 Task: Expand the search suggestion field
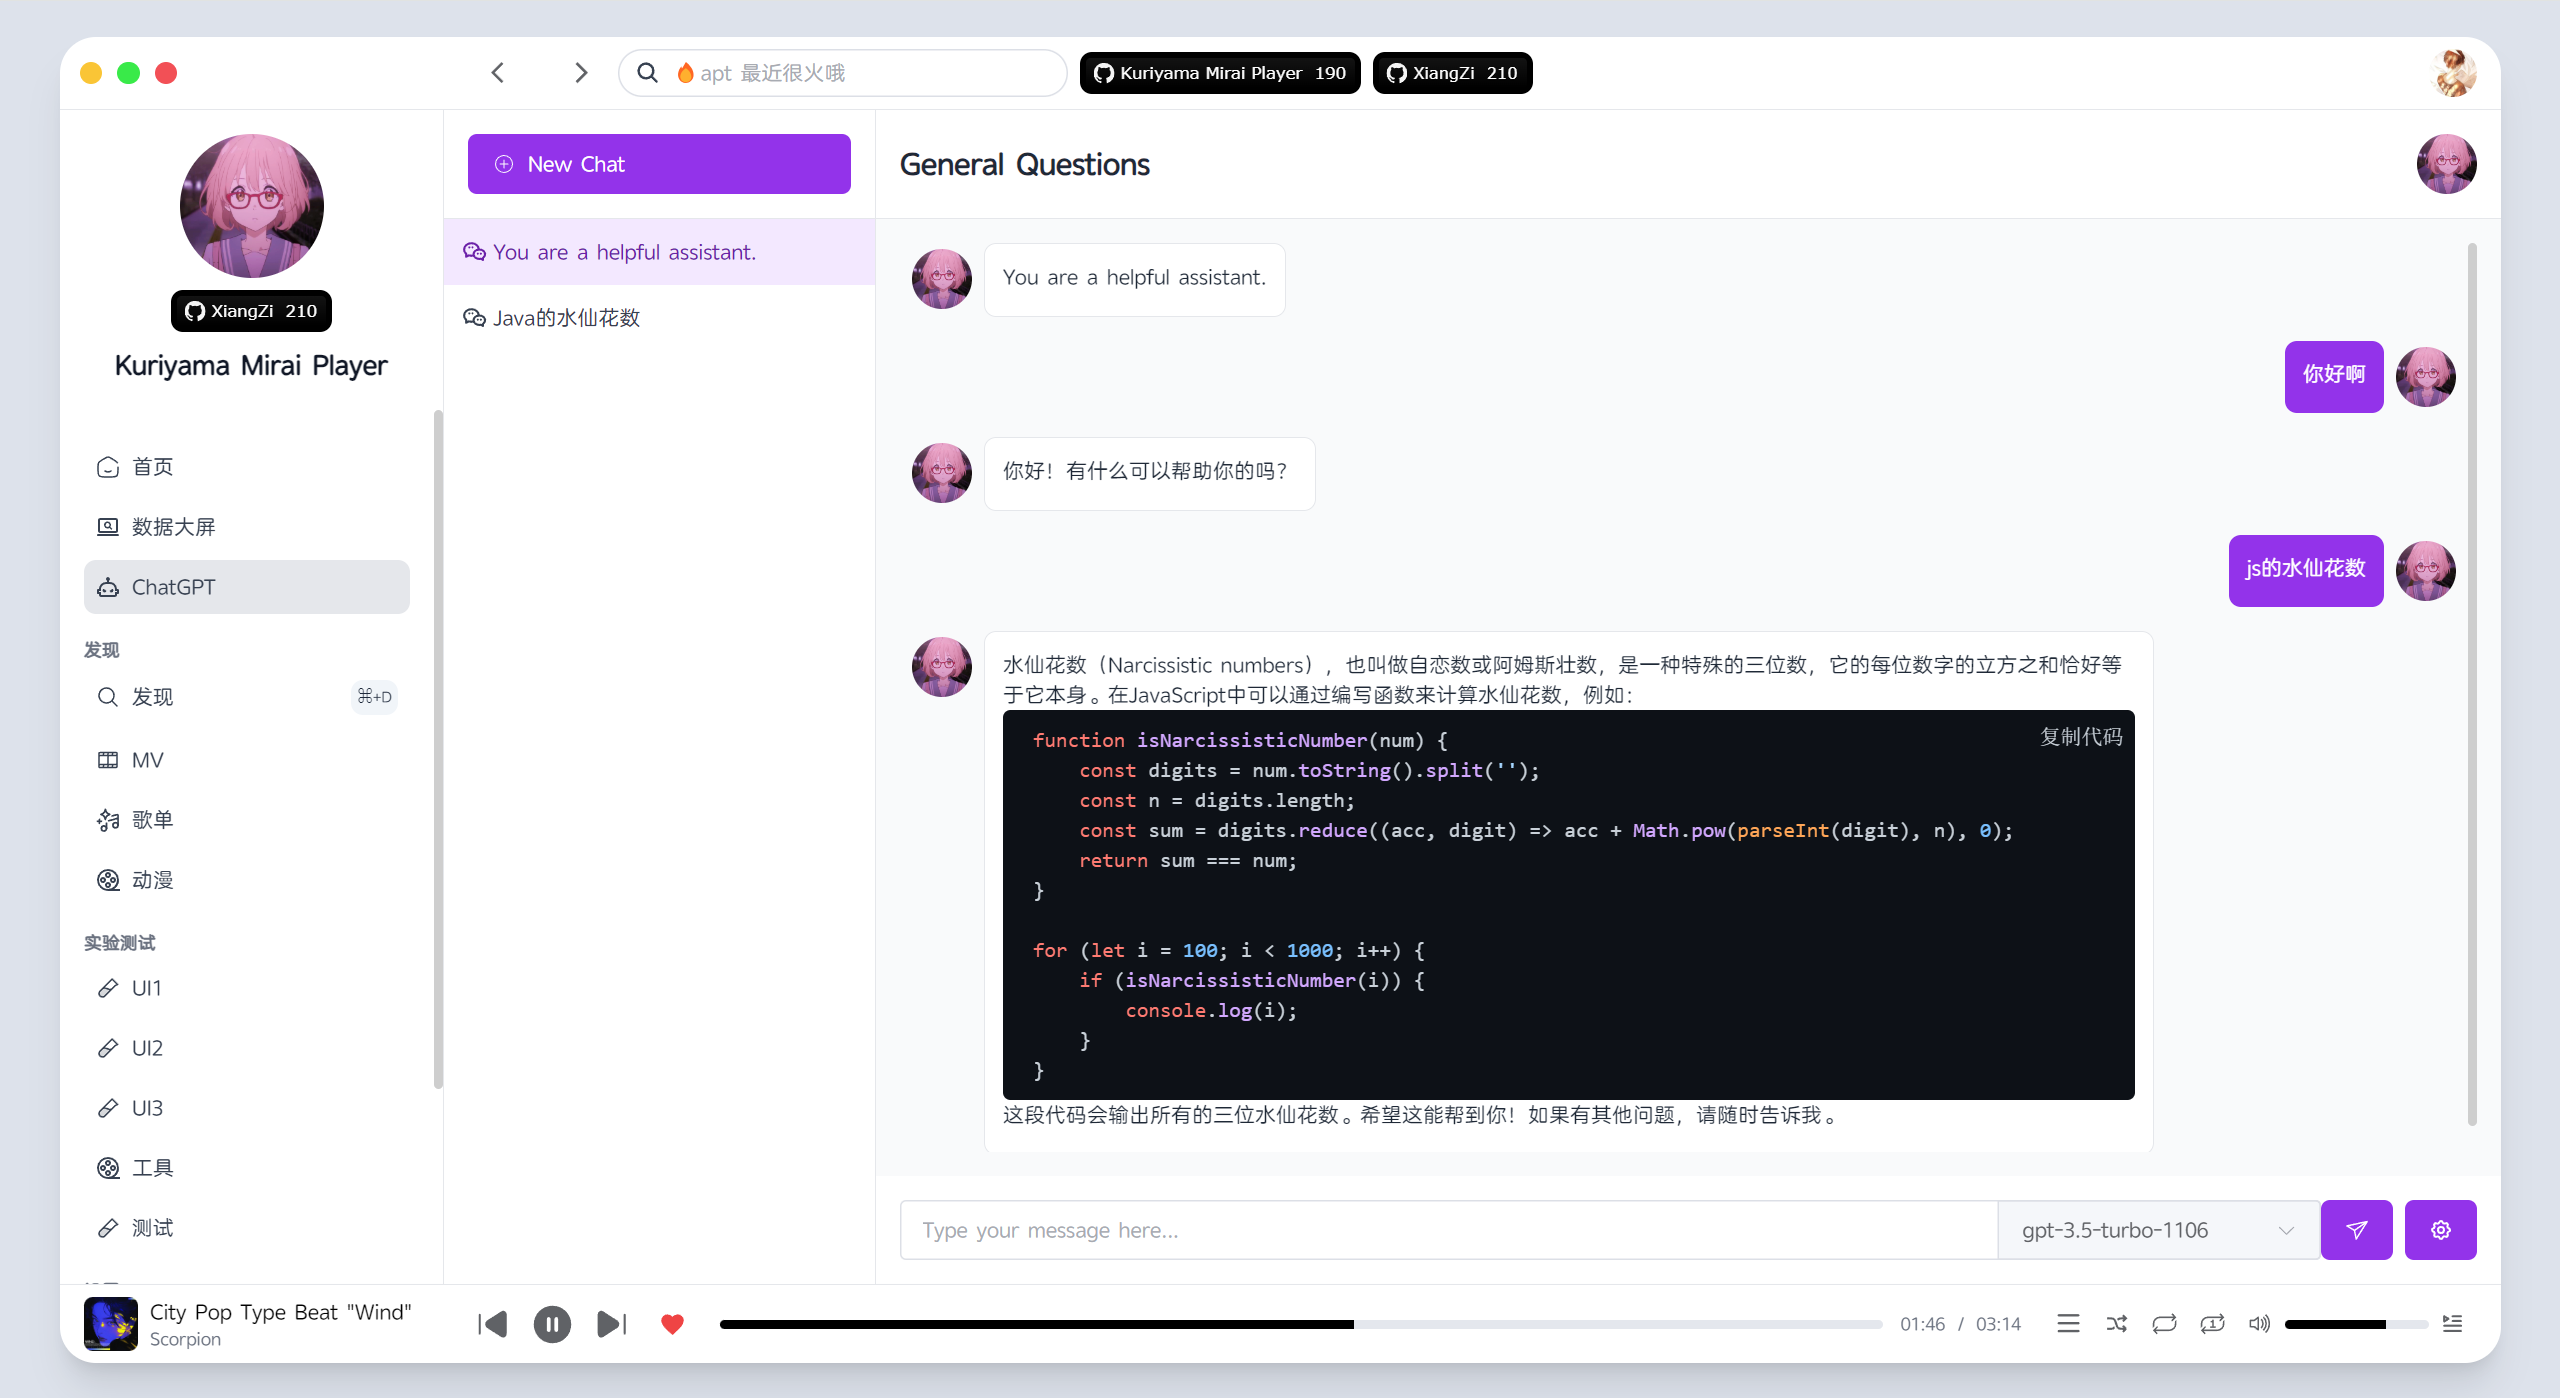(845, 72)
